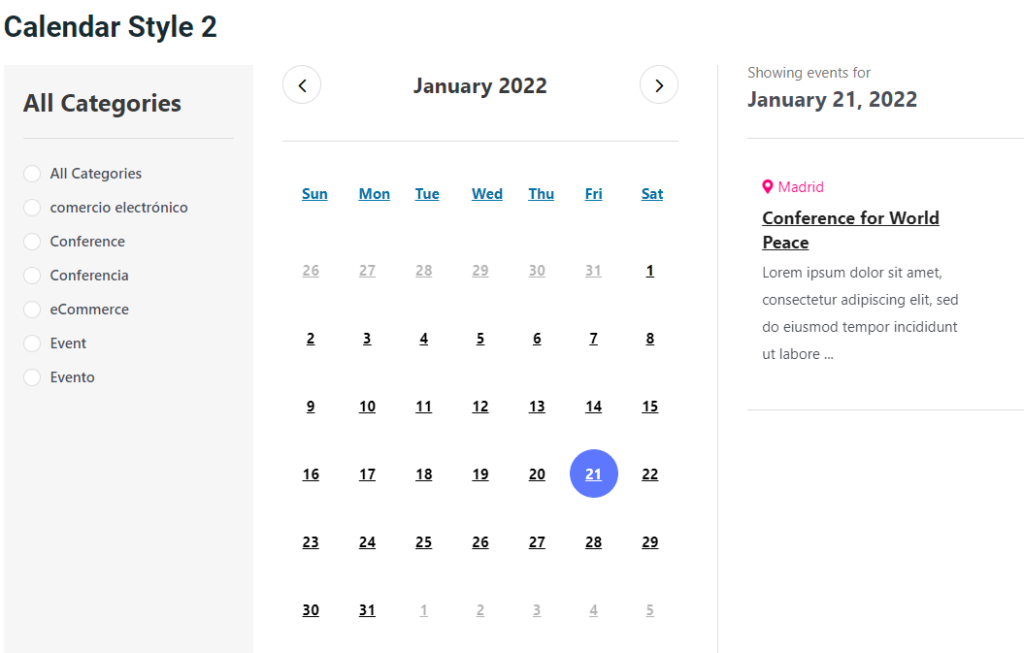The image size is (1024, 653).
Task: Choose the Conference category radio button
Action: tap(32, 242)
